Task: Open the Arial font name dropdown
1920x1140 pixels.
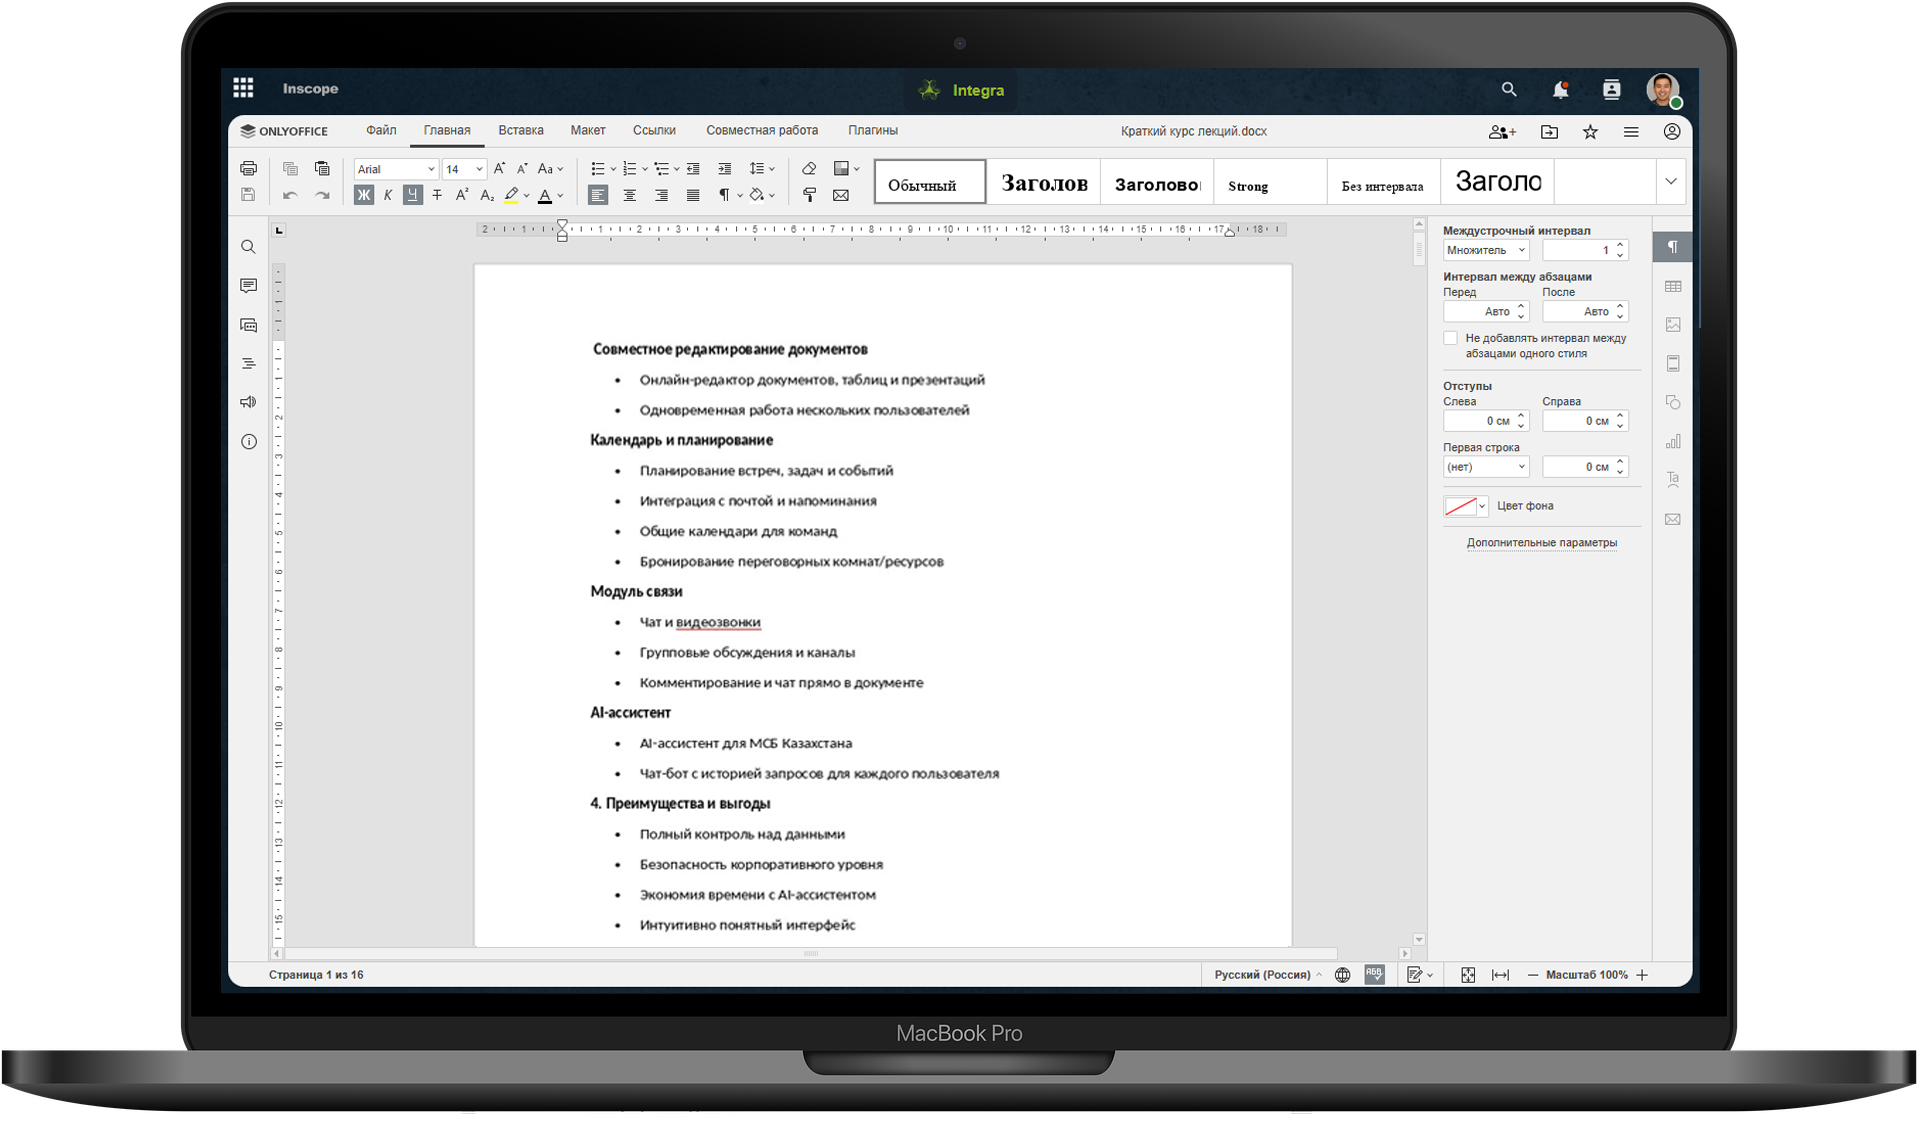Action: 396,169
